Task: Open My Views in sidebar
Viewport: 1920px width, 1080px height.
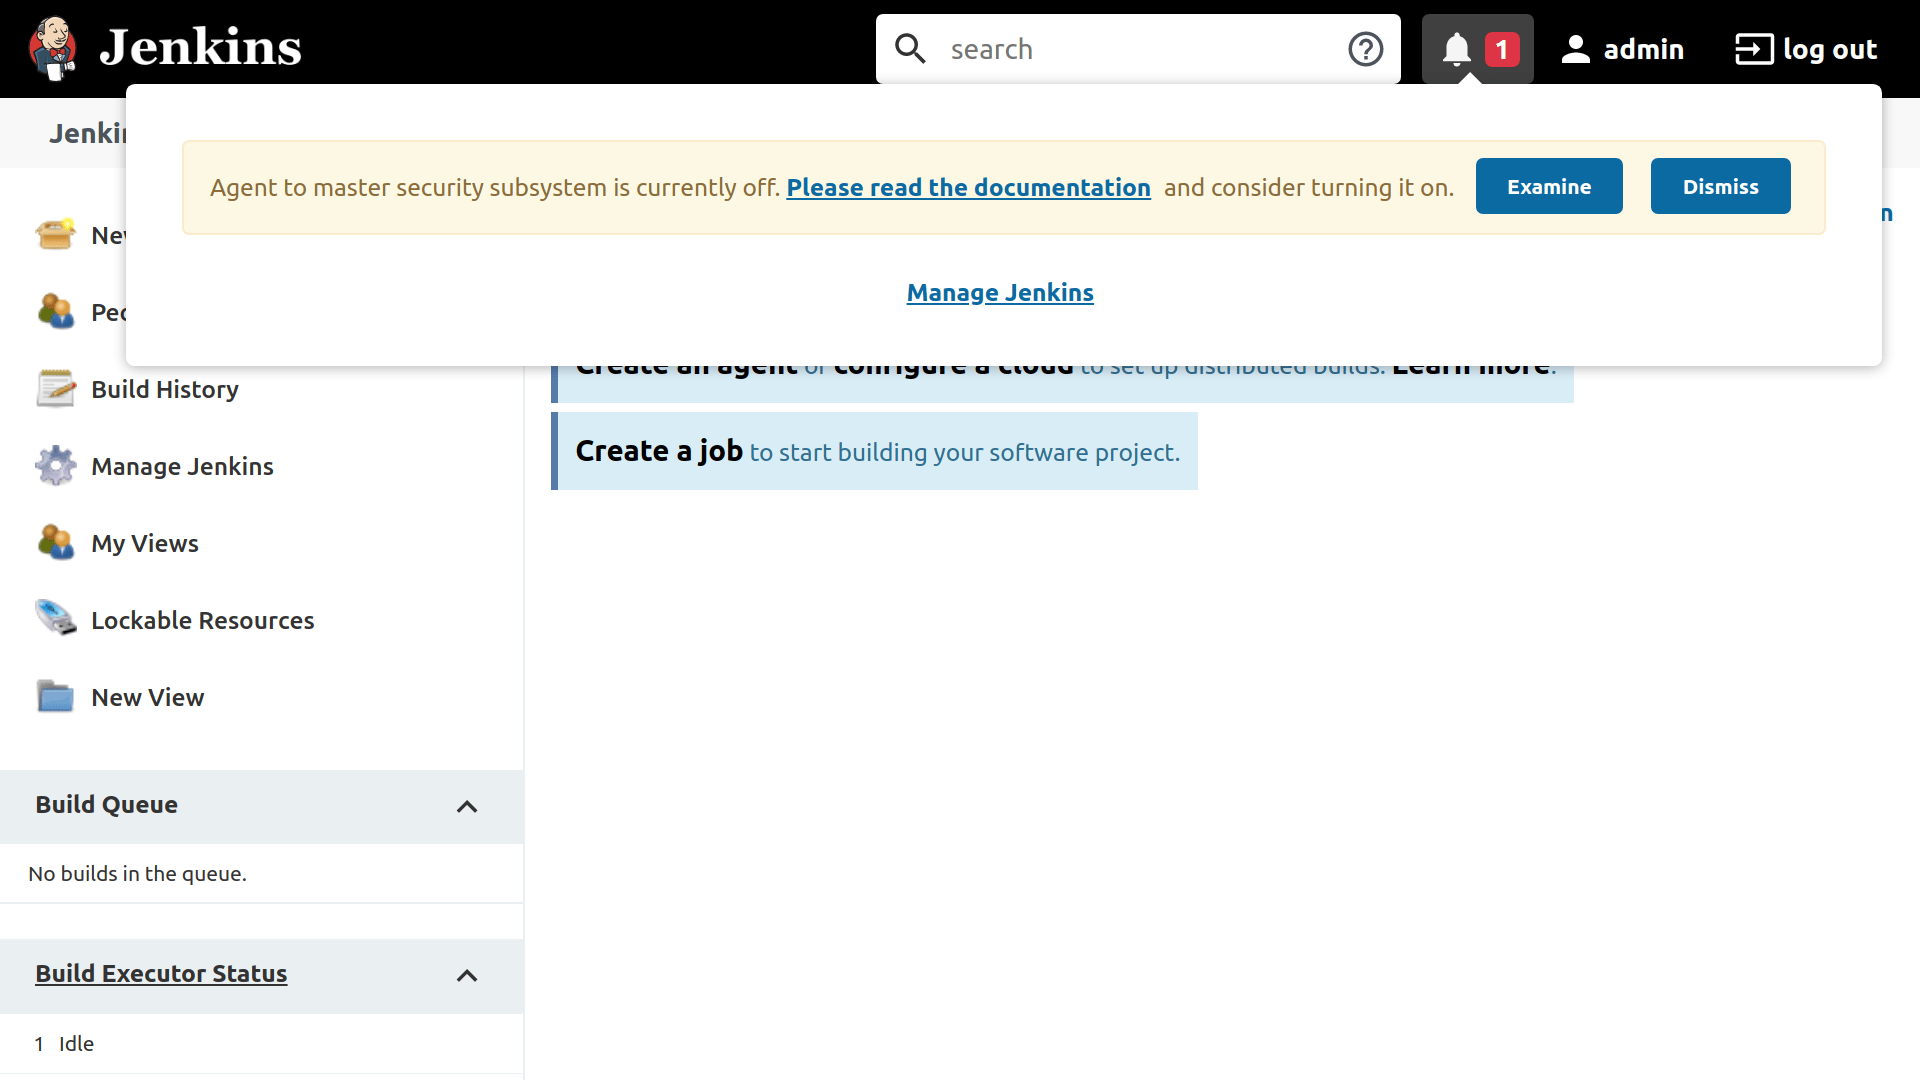Action: point(145,543)
